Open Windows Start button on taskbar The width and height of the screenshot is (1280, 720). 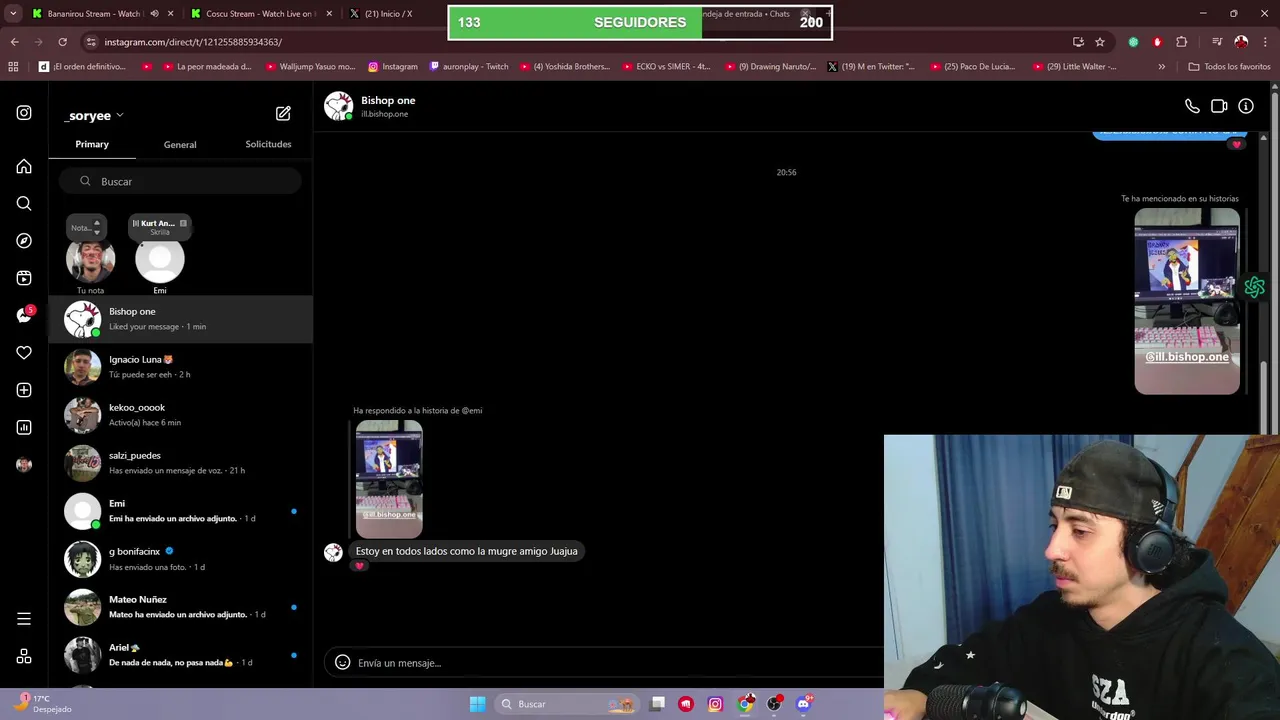click(477, 704)
